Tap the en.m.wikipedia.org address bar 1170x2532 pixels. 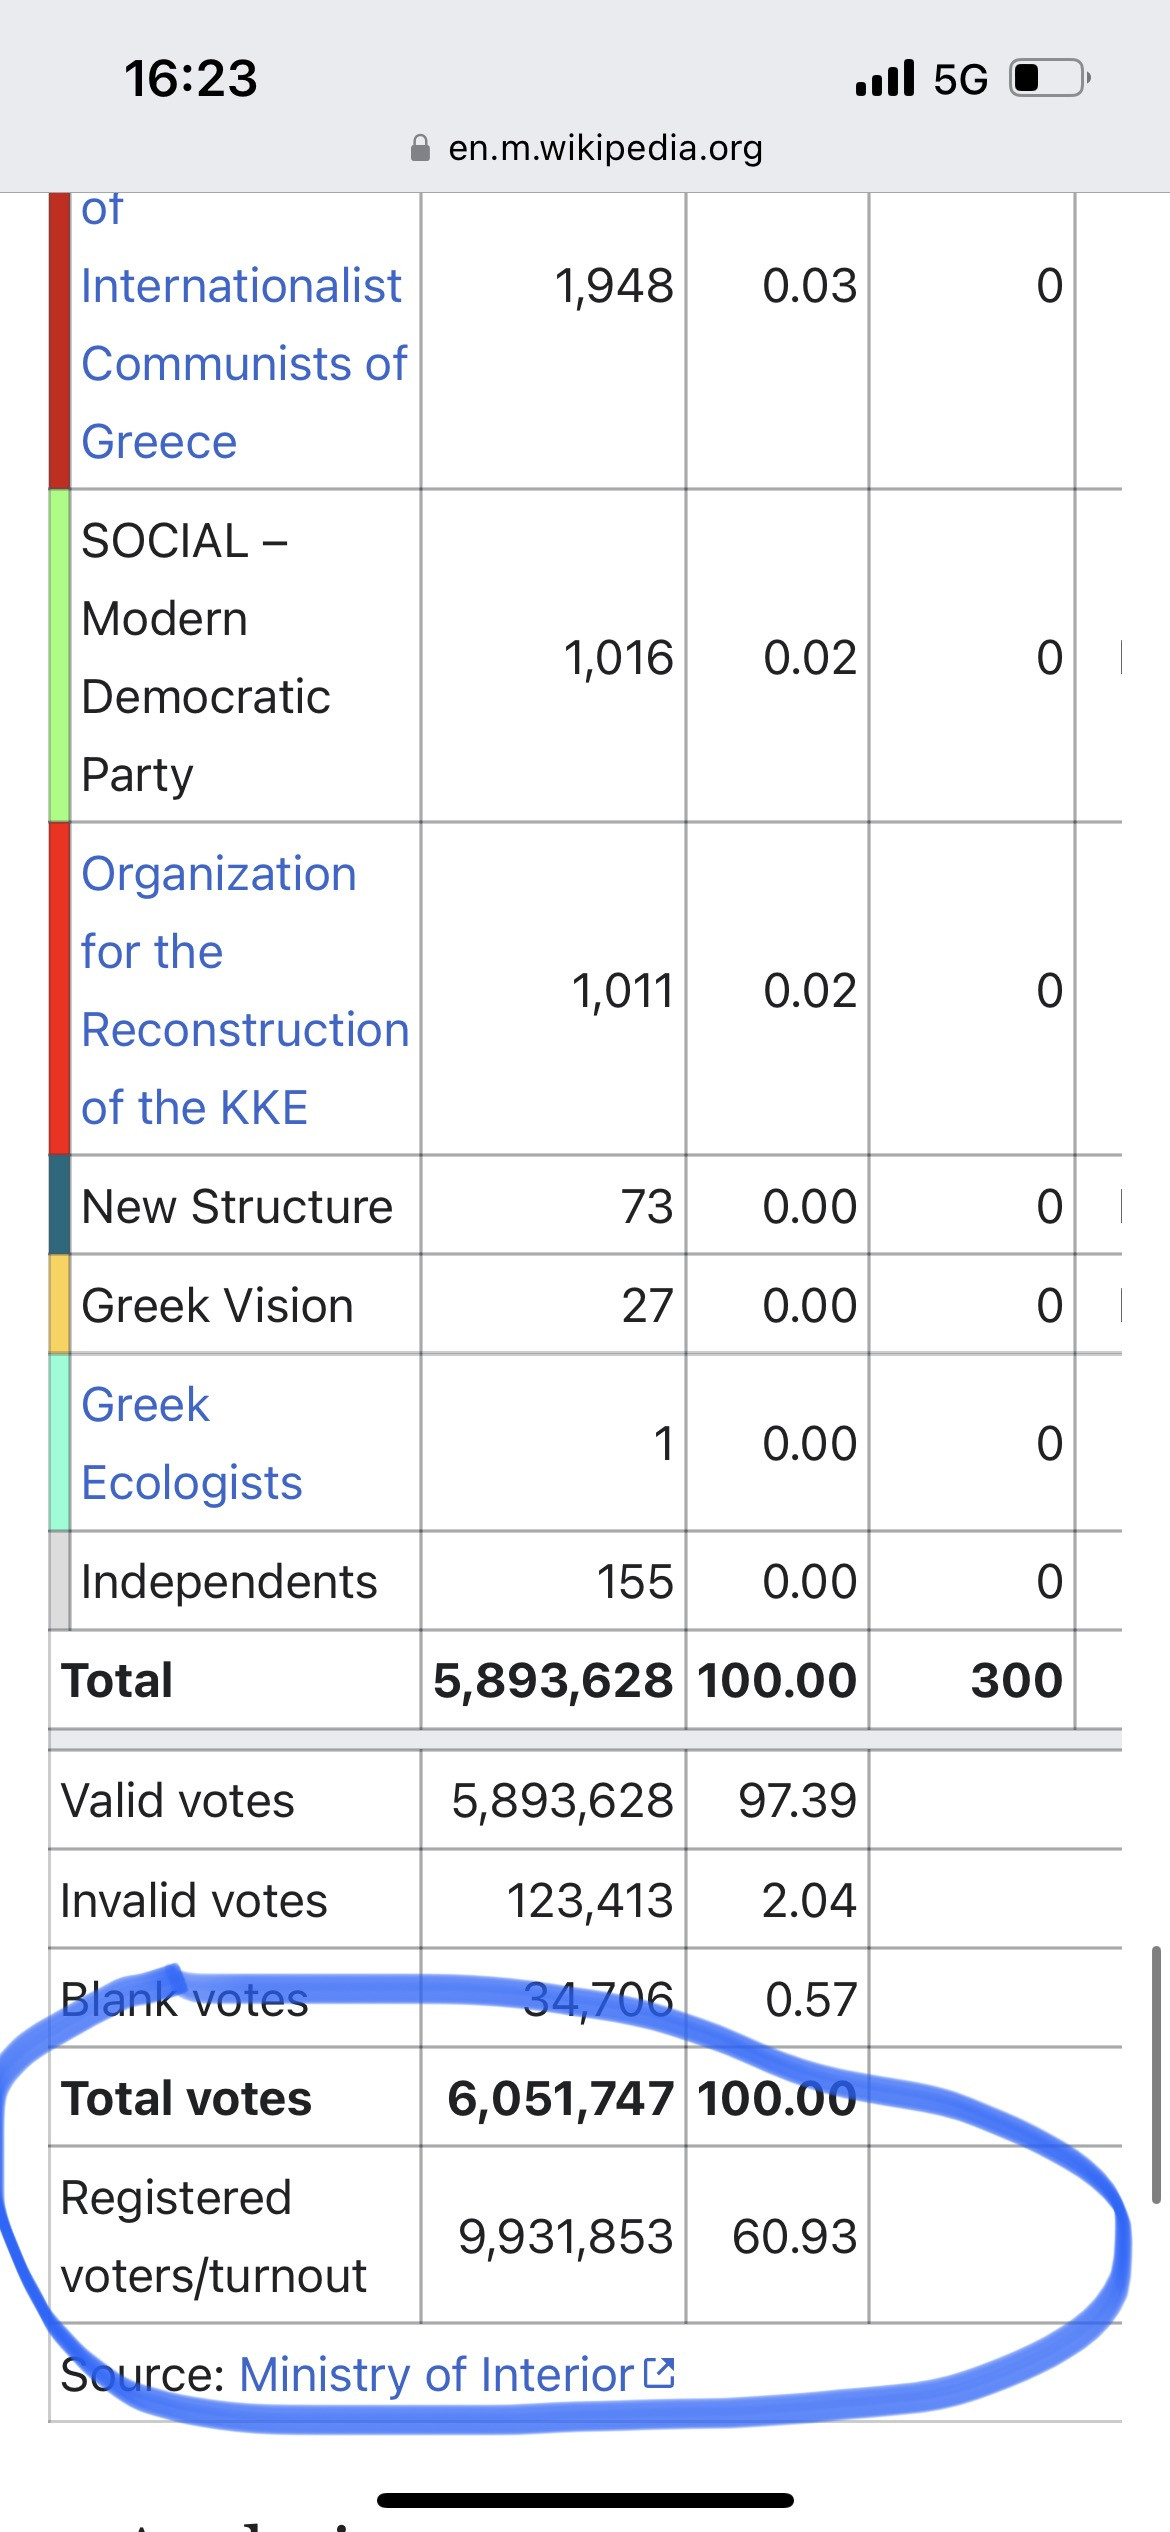pyautogui.click(x=604, y=148)
